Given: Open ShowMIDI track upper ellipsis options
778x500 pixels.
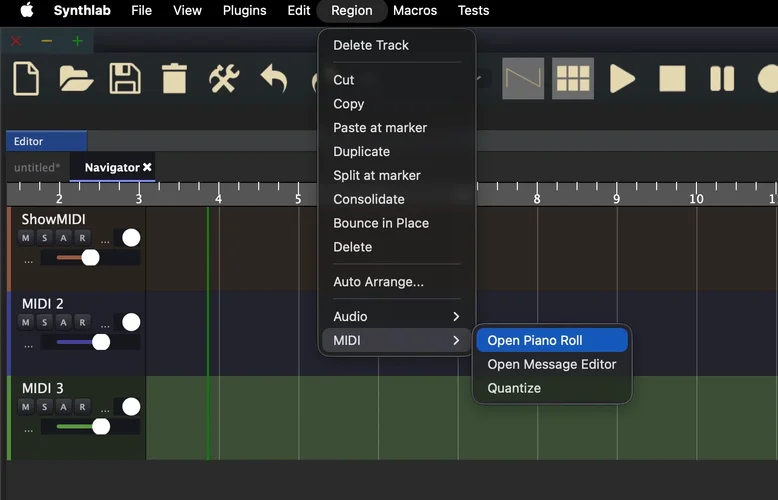Looking at the screenshot, I should 105,241.
